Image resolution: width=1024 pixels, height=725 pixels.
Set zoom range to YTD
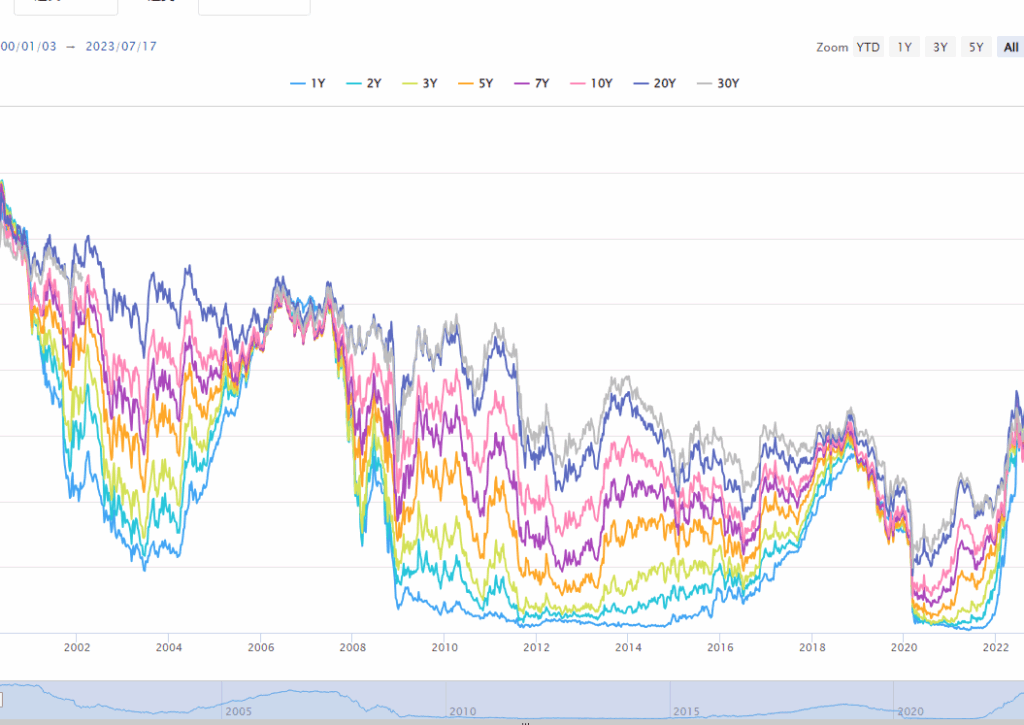click(x=867, y=47)
